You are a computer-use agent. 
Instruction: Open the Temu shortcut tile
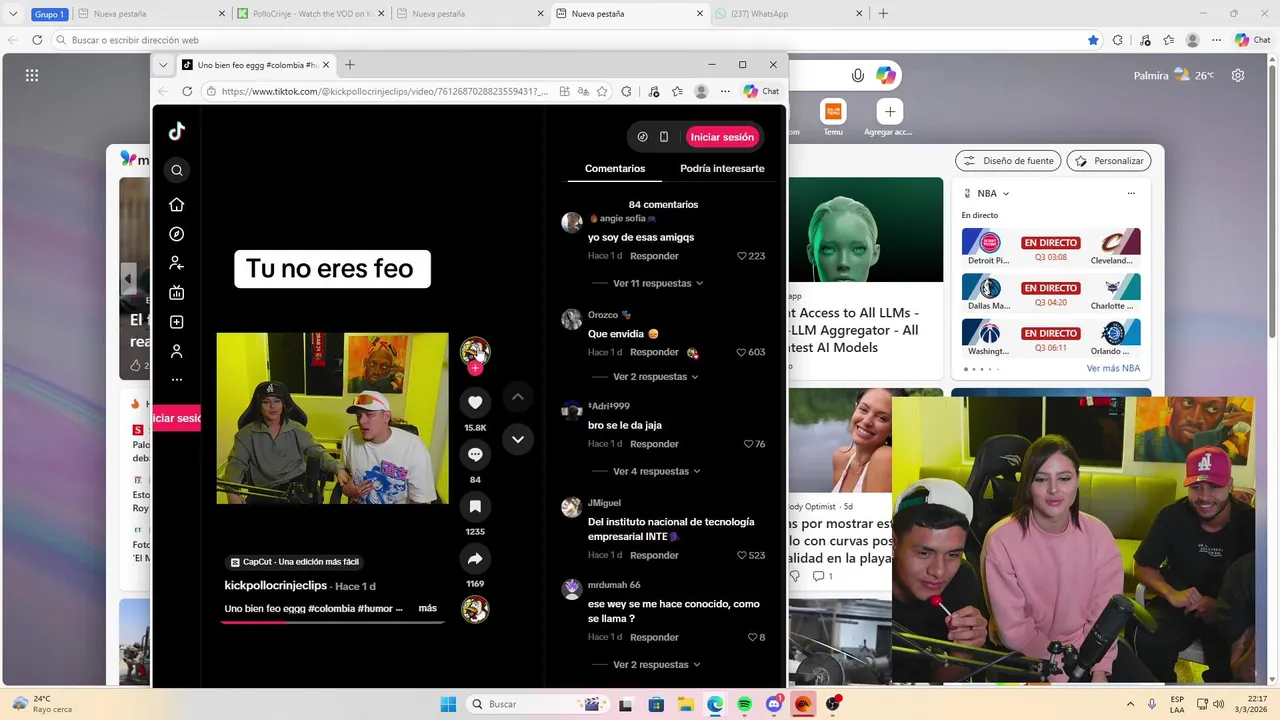(x=833, y=118)
